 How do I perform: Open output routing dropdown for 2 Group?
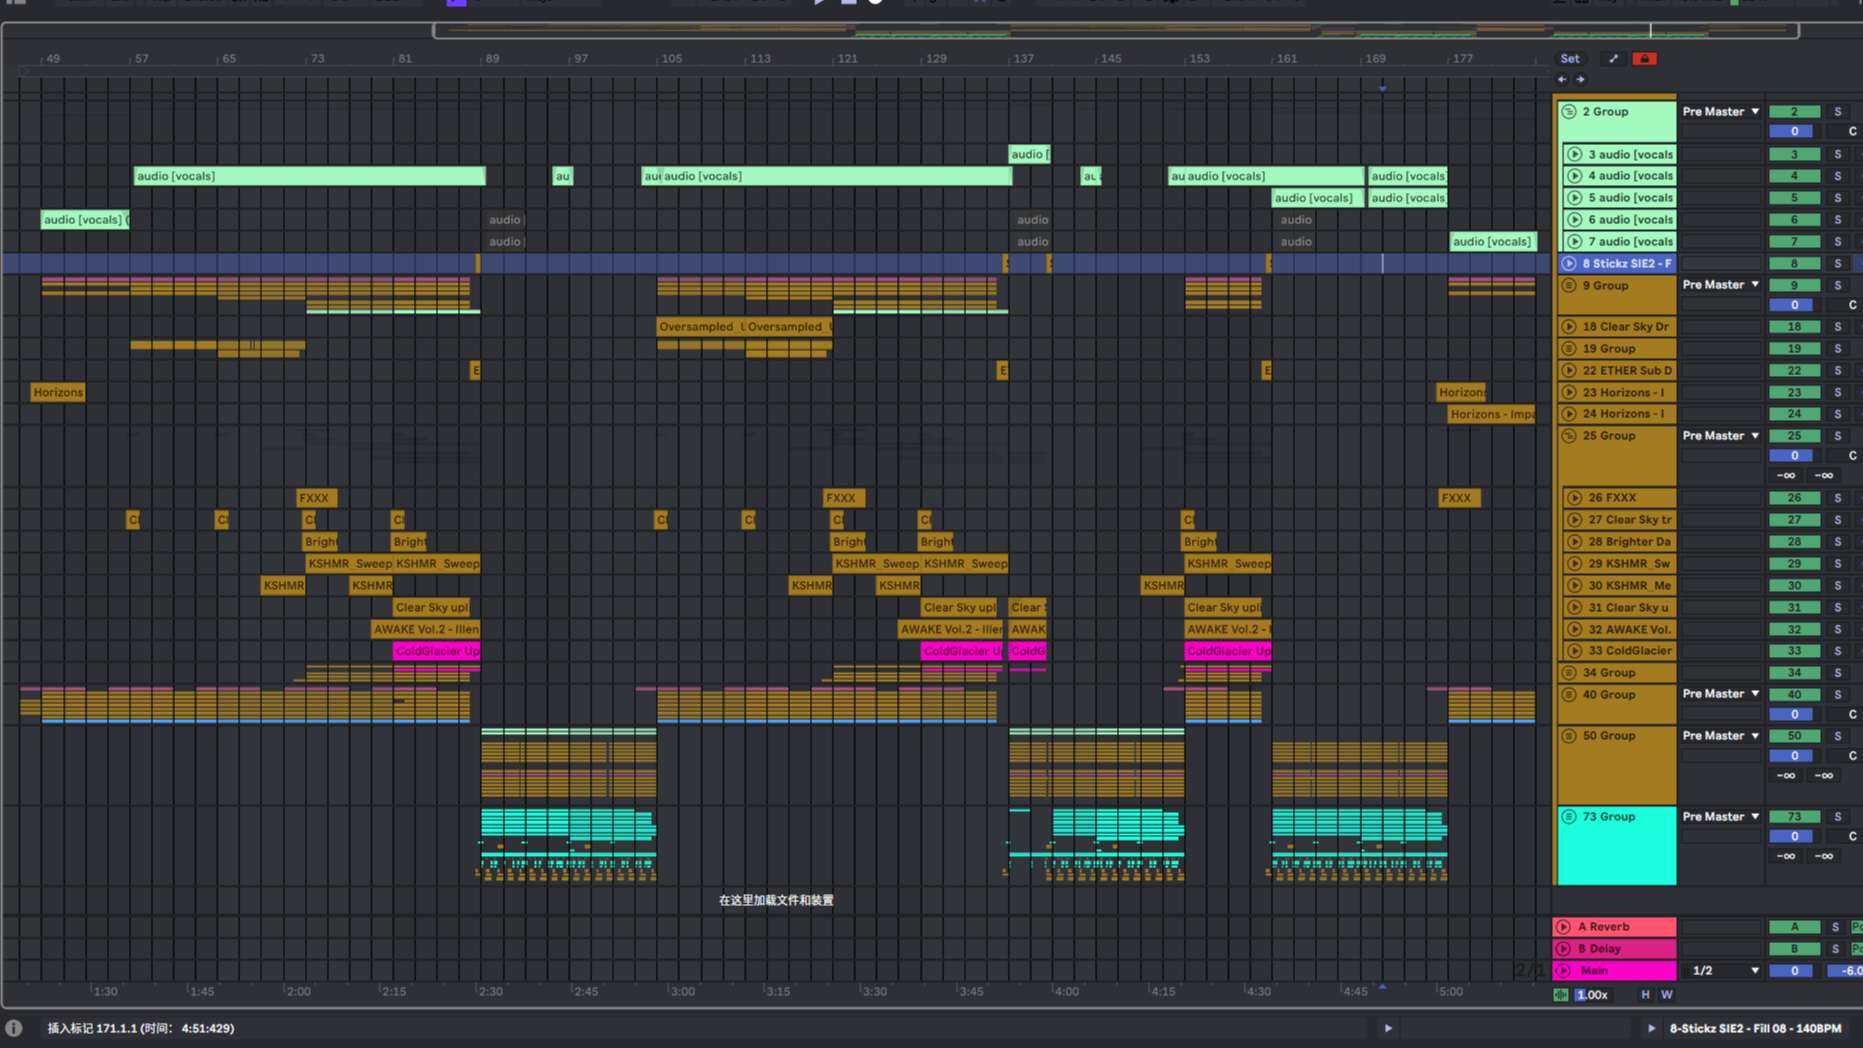pos(1720,112)
